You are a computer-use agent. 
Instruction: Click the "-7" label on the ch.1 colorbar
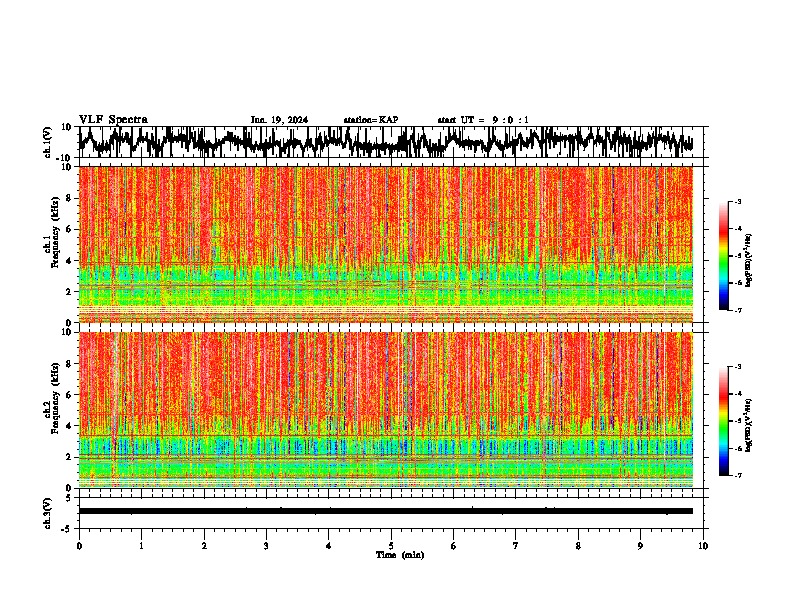pyautogui.click(x=737, y=310)
